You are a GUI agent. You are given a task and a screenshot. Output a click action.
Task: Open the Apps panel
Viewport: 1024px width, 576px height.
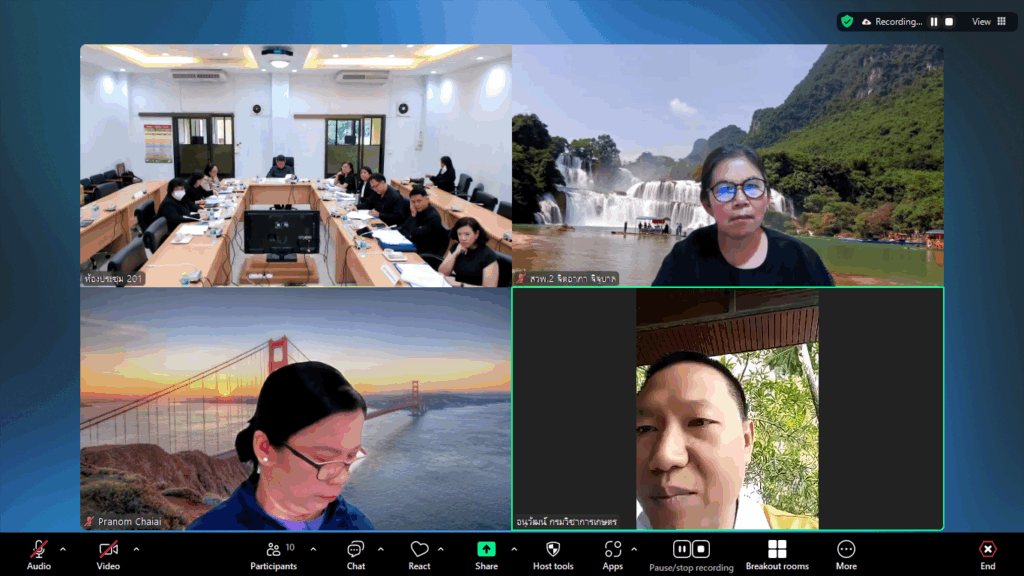613,555
